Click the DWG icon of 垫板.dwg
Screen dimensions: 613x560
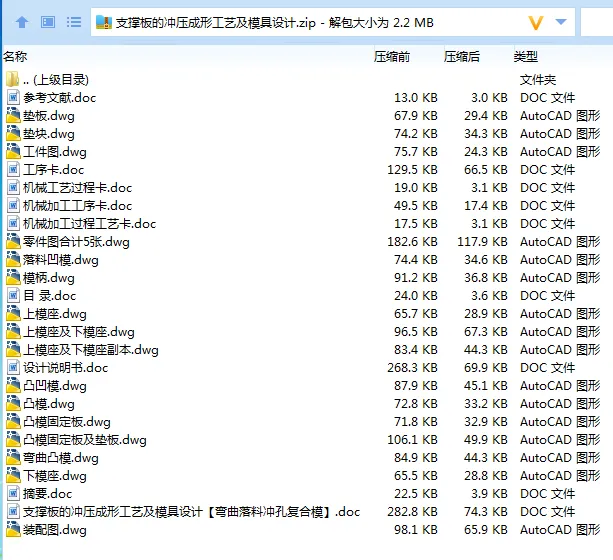pyautogui.click(x=13, y=115)
